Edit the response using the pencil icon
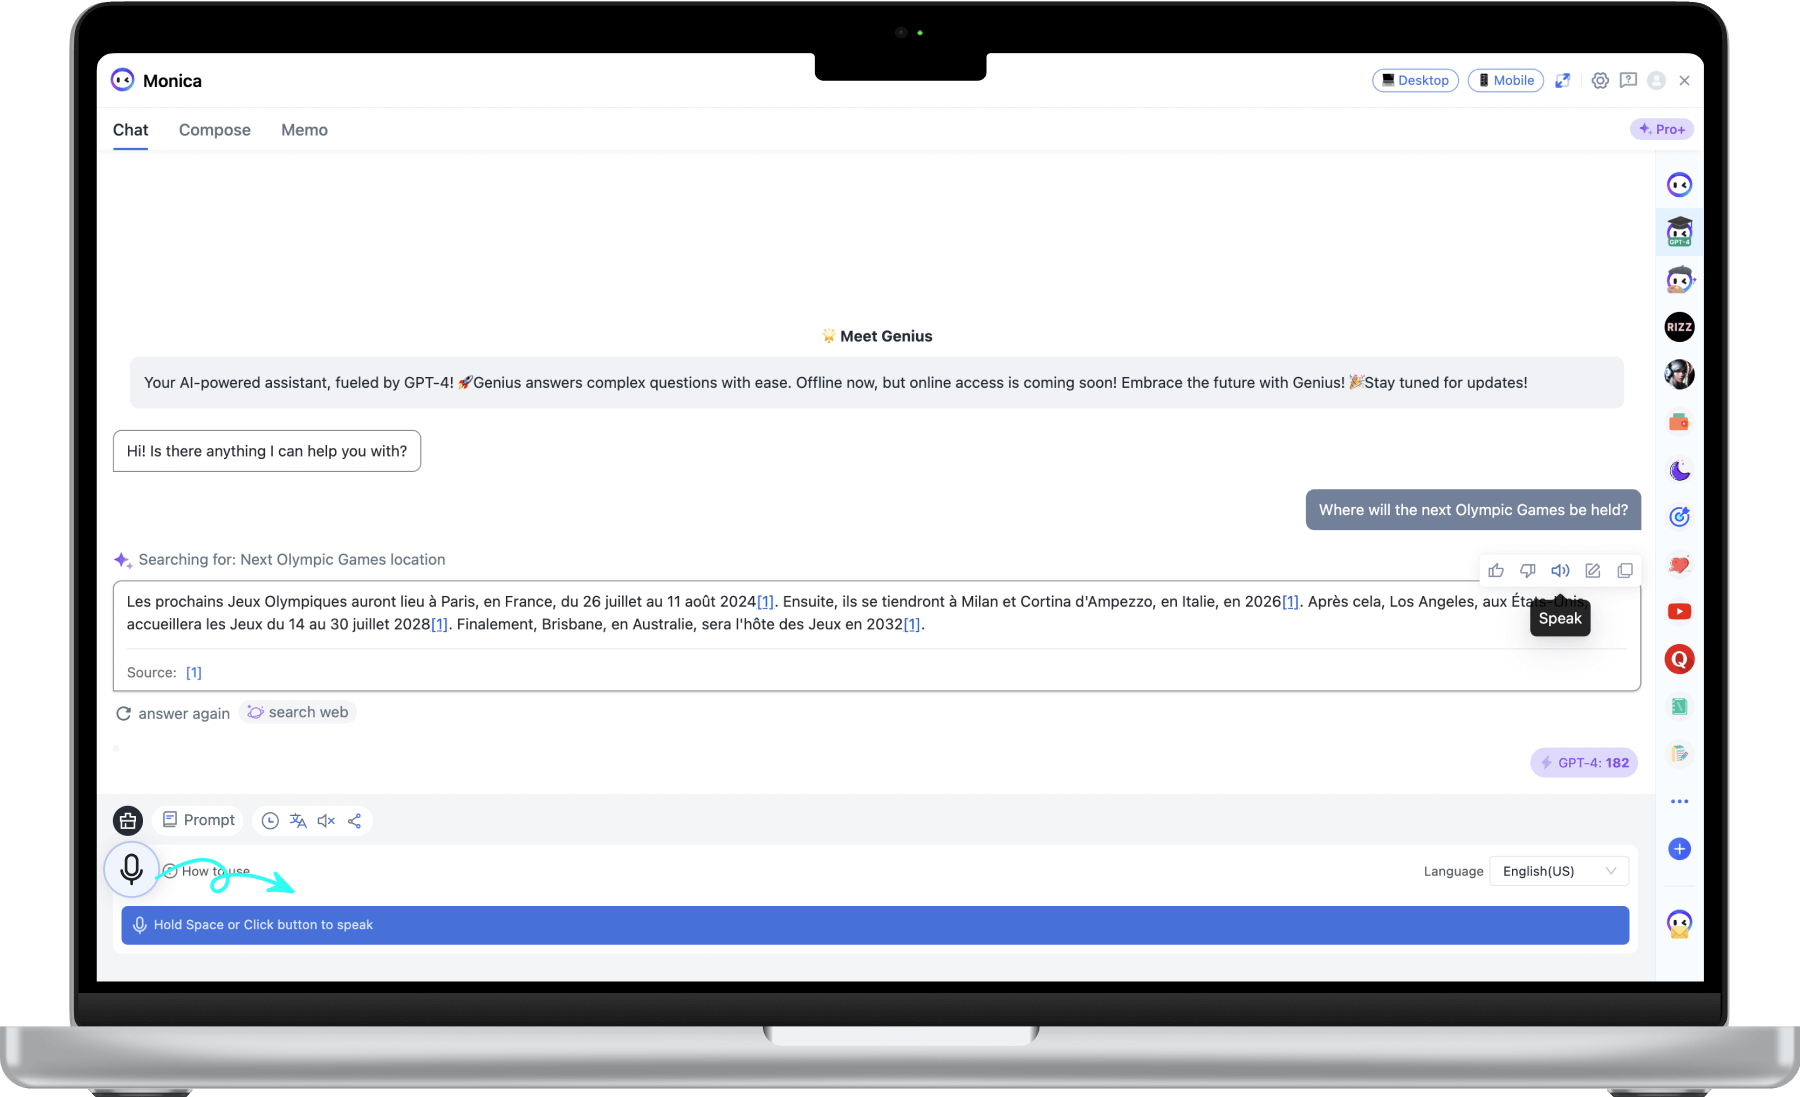1800x1097 pixels. [x=1593, y=570]
